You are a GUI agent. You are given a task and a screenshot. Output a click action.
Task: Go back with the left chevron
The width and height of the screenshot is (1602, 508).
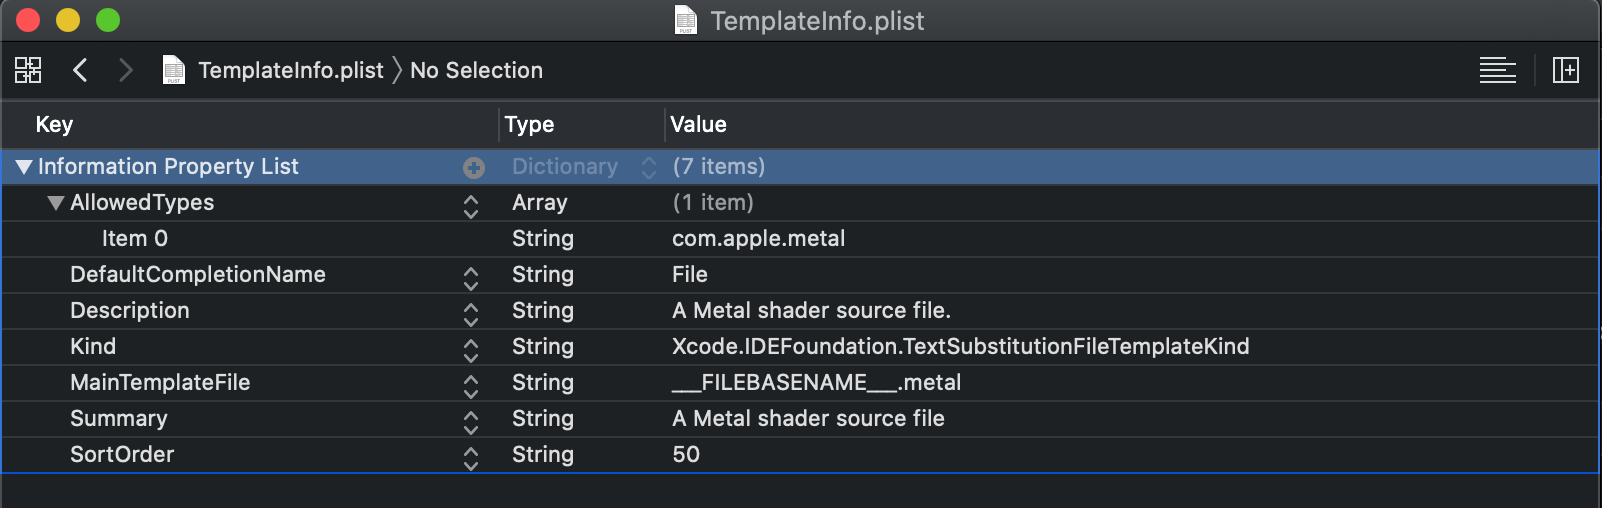81,70
